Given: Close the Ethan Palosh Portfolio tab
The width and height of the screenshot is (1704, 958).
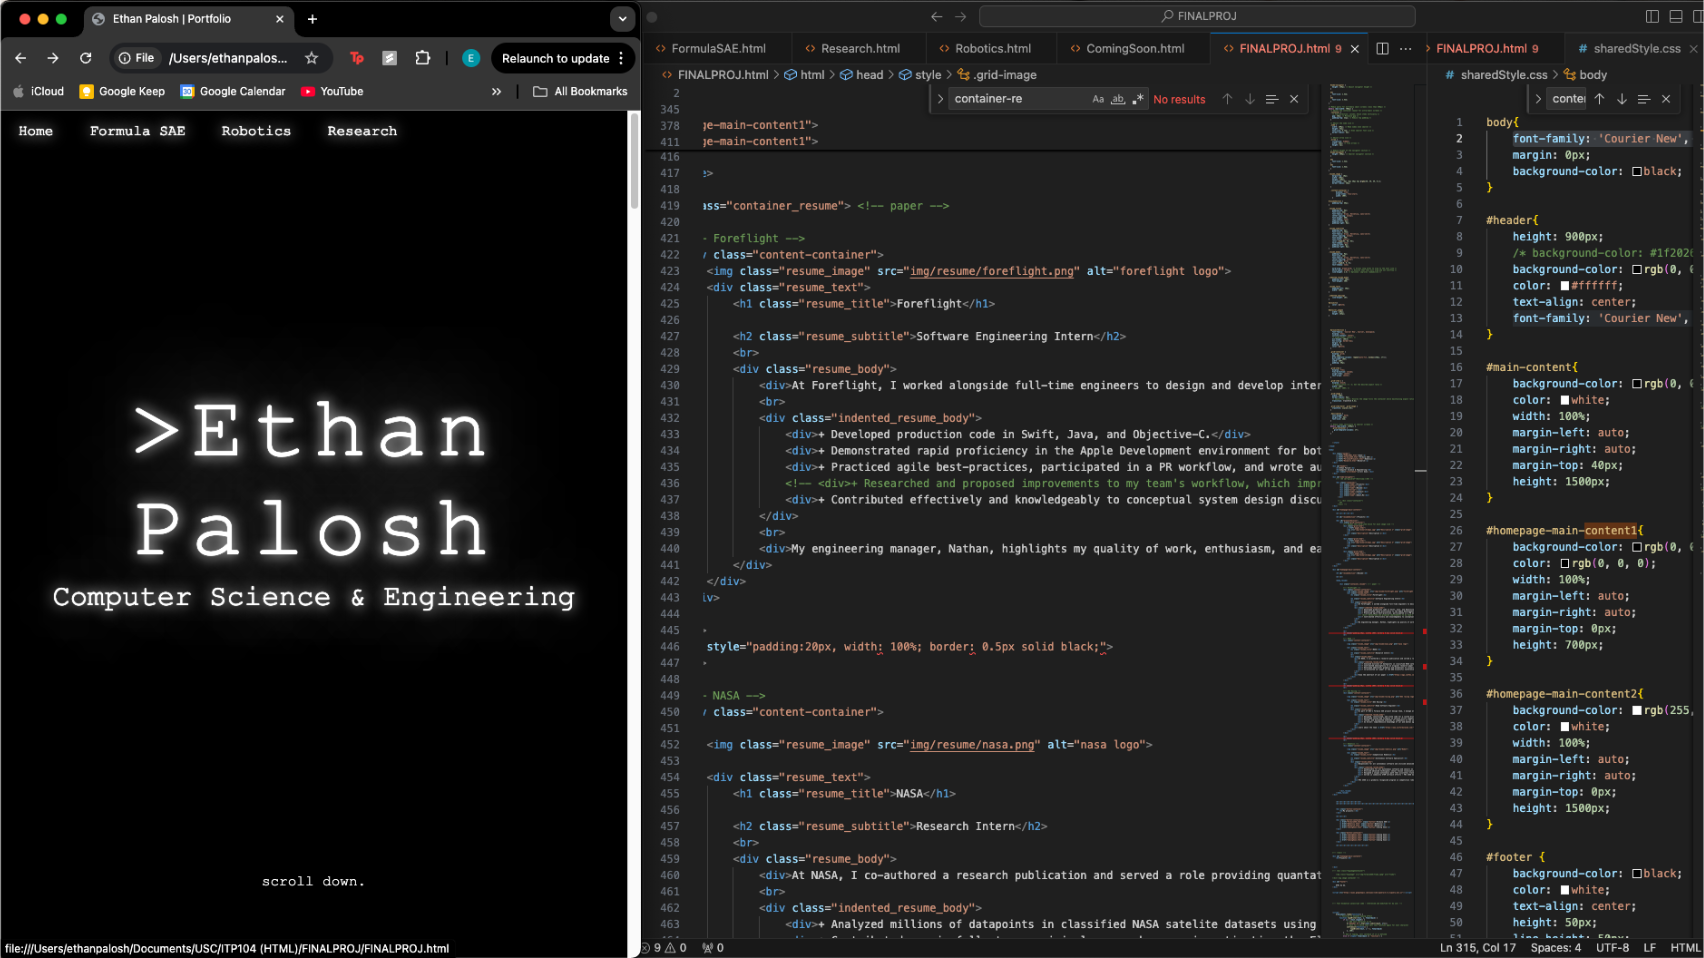Looking at the screenshot, I should [x=279, y=19].
